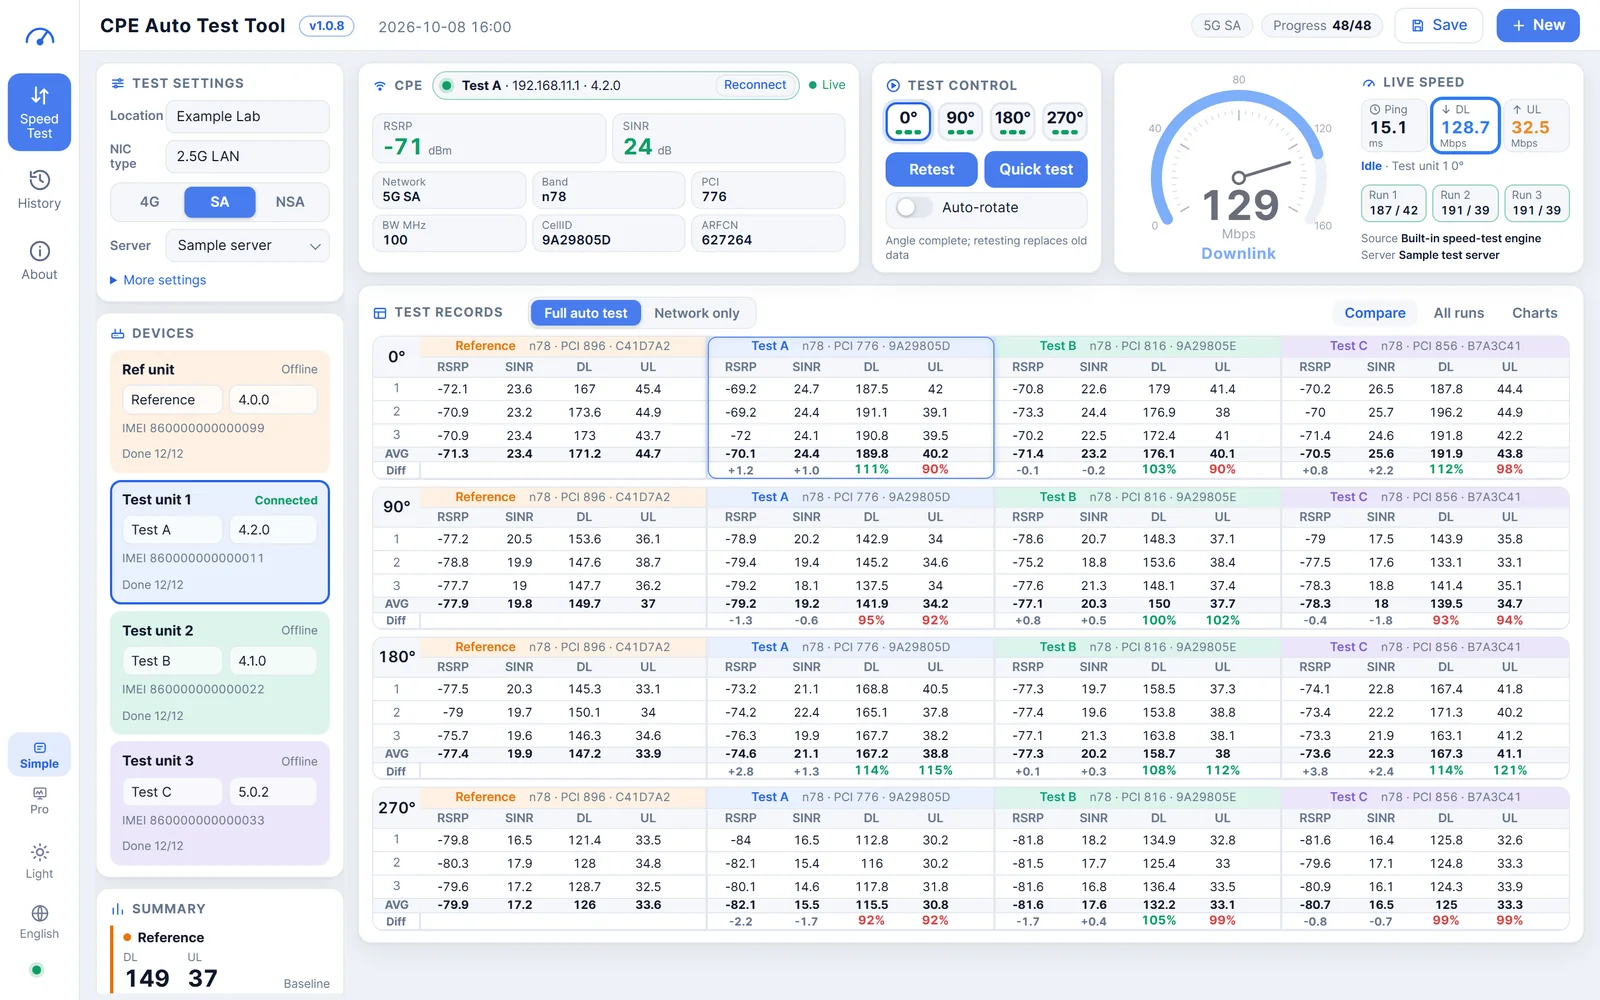Image resolution: width=1600 pixels, height=1000 pixels.
Task: Click the Devices panel icon
Action: (118, 333)
